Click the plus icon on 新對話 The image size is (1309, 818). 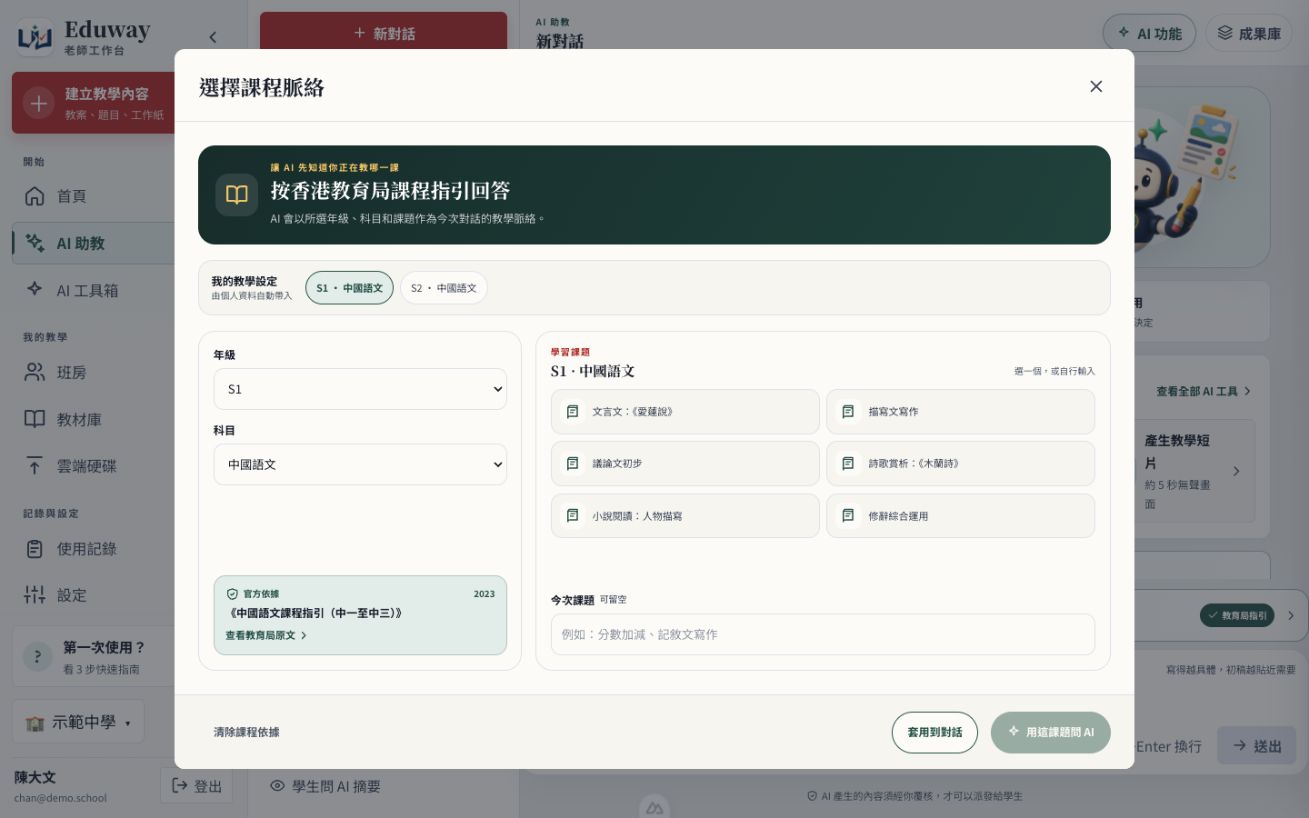pyautogui.click(x=360, y=33)
